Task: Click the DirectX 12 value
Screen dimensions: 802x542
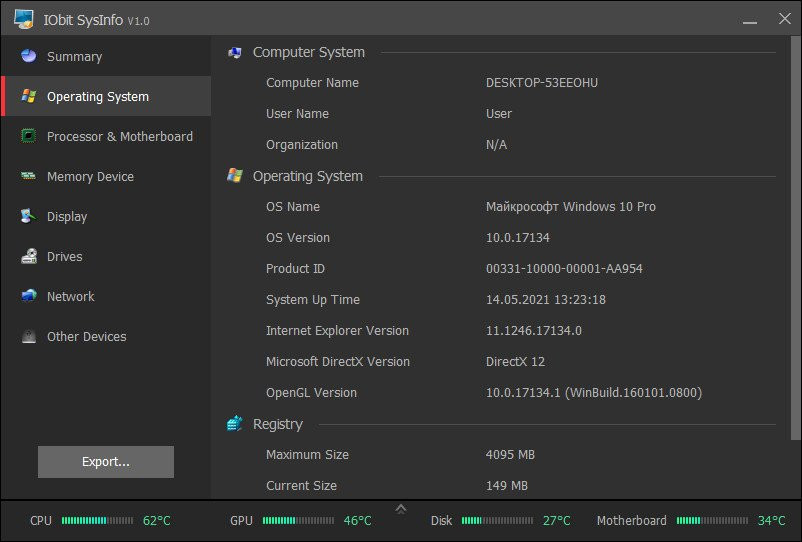Action: click(515, 362)
